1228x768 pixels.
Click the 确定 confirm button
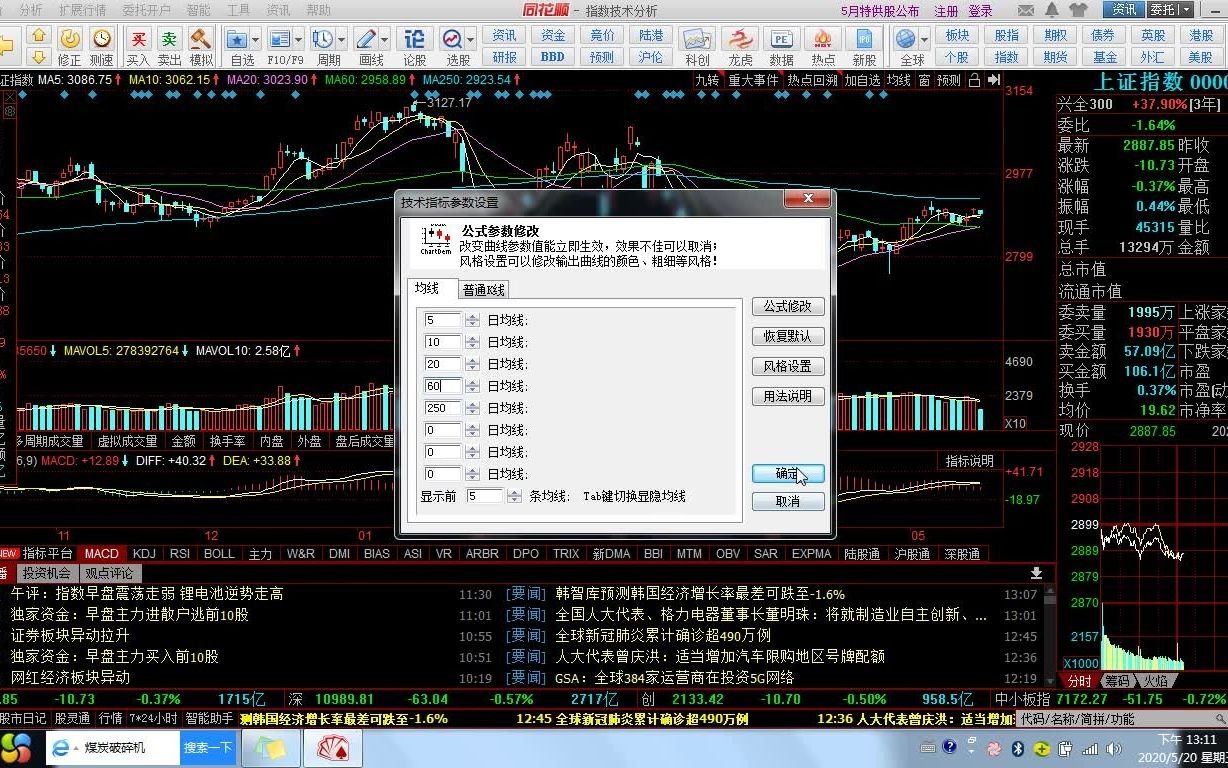point(787,474)
